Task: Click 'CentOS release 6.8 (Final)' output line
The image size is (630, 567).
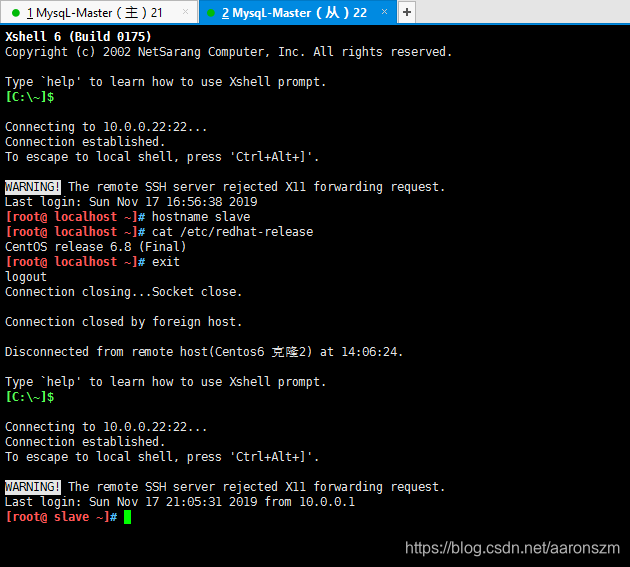Action: [95, 247]
